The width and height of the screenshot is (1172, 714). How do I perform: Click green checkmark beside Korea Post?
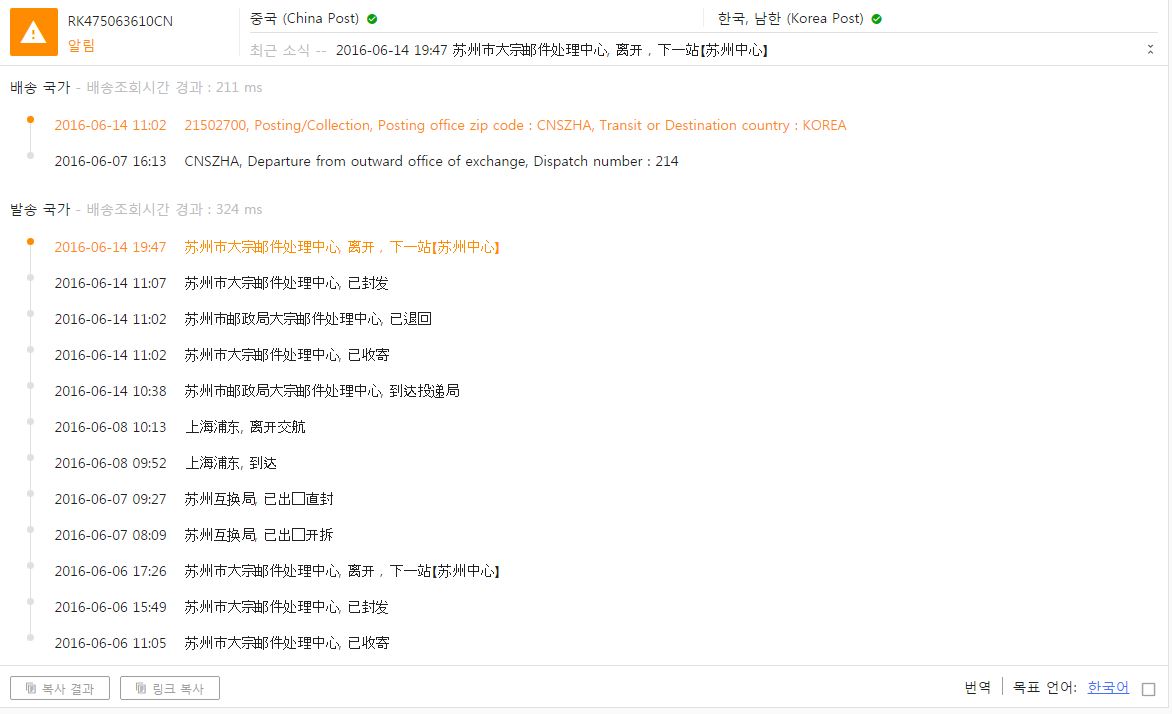coord(876,19)
